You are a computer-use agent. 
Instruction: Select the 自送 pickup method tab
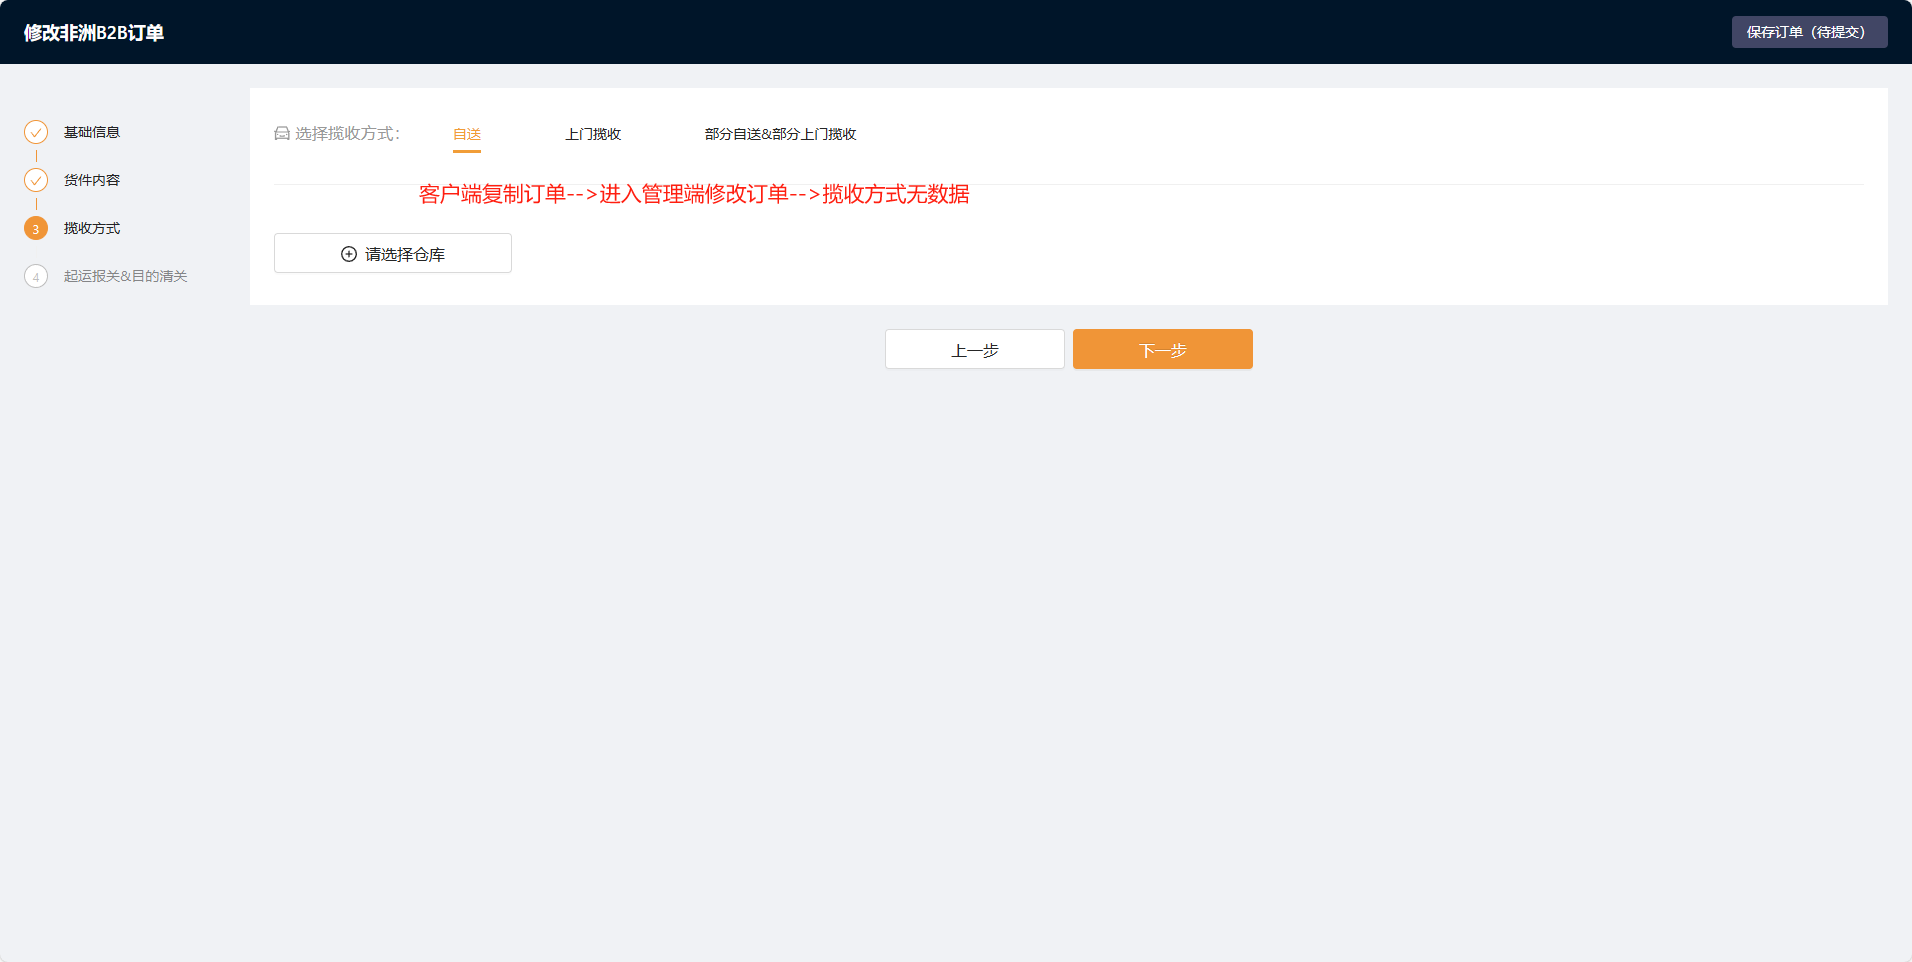(x=467, y=134)
